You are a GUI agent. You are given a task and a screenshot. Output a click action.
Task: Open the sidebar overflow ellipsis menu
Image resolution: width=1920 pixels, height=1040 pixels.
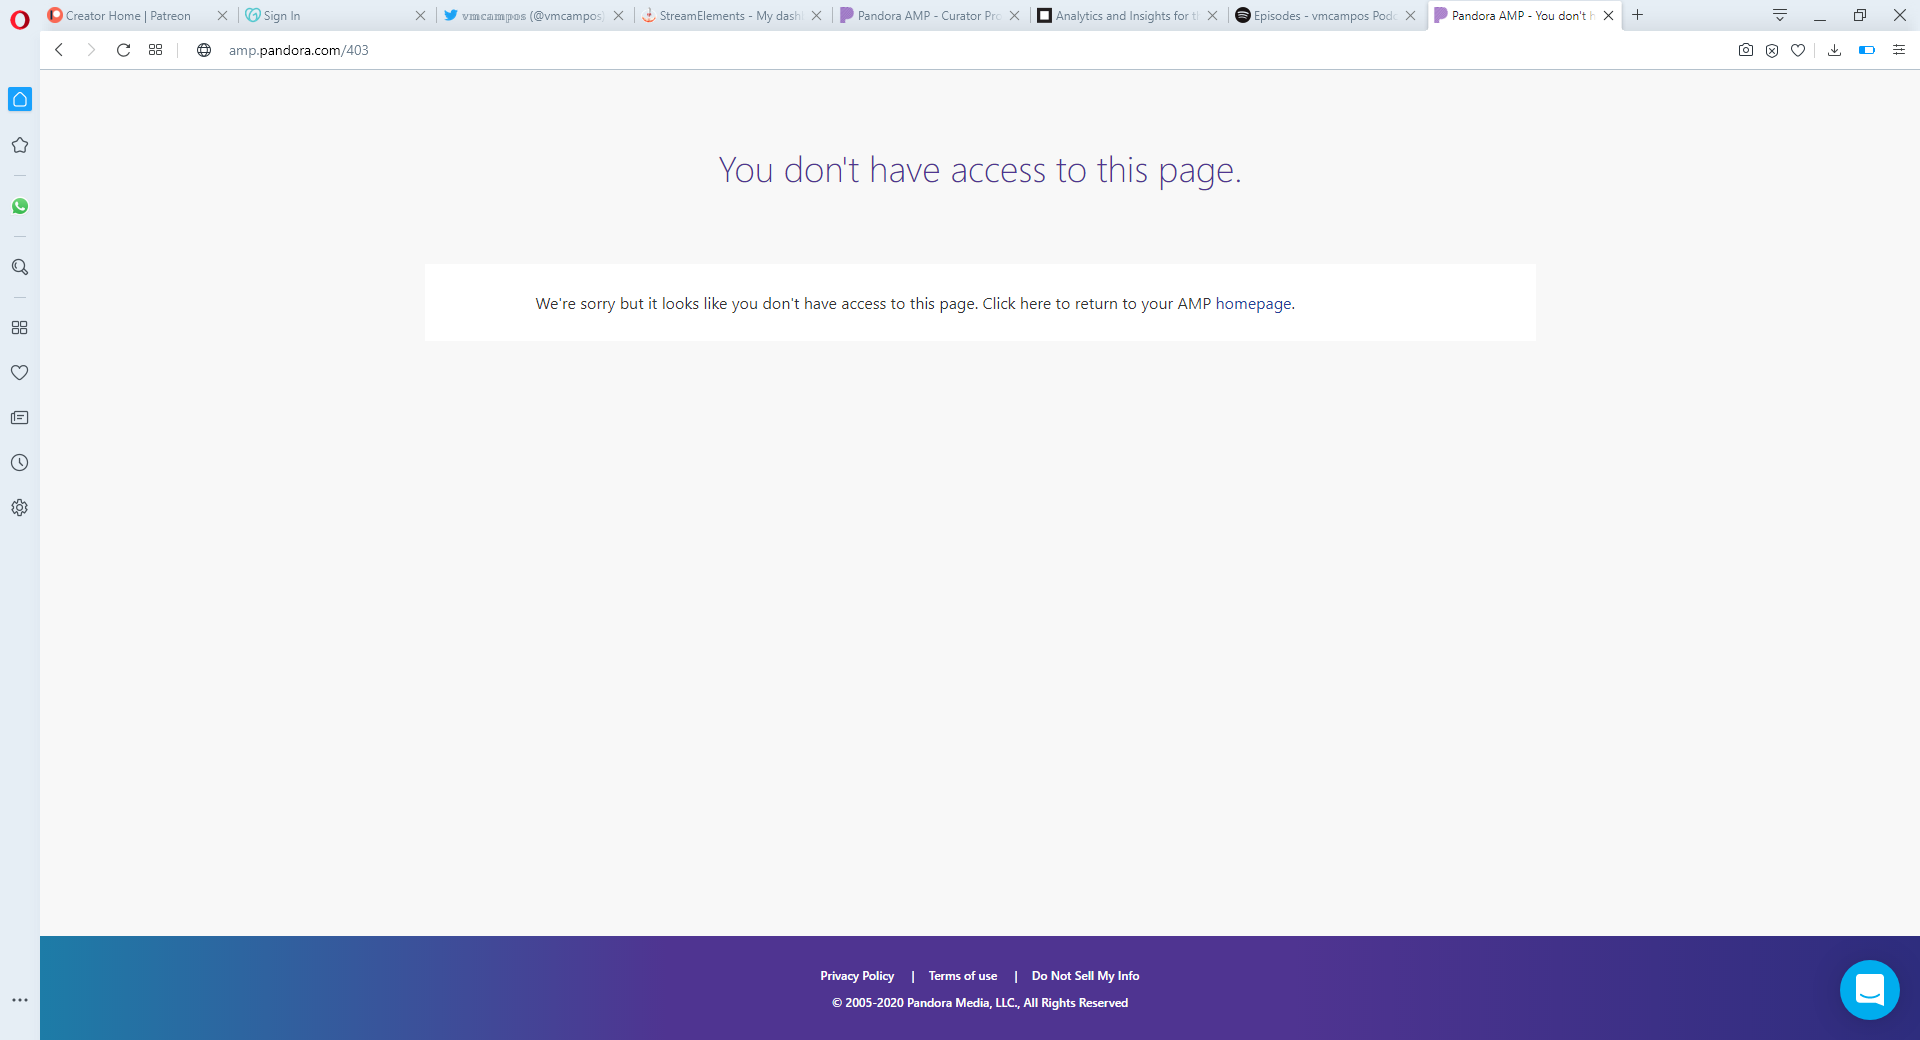[x=20, y=999]
